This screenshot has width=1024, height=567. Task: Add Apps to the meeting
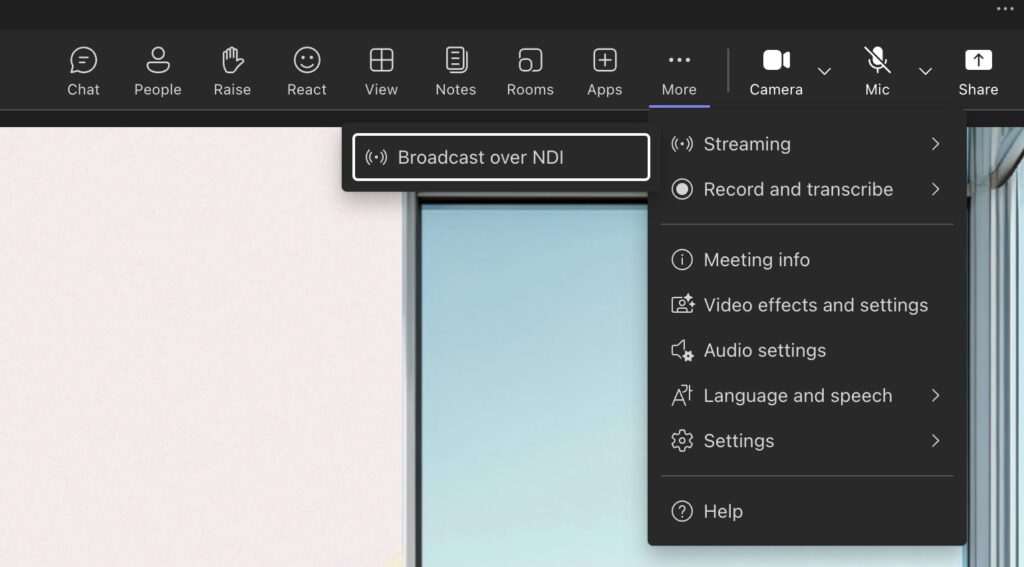pos(604,71)
